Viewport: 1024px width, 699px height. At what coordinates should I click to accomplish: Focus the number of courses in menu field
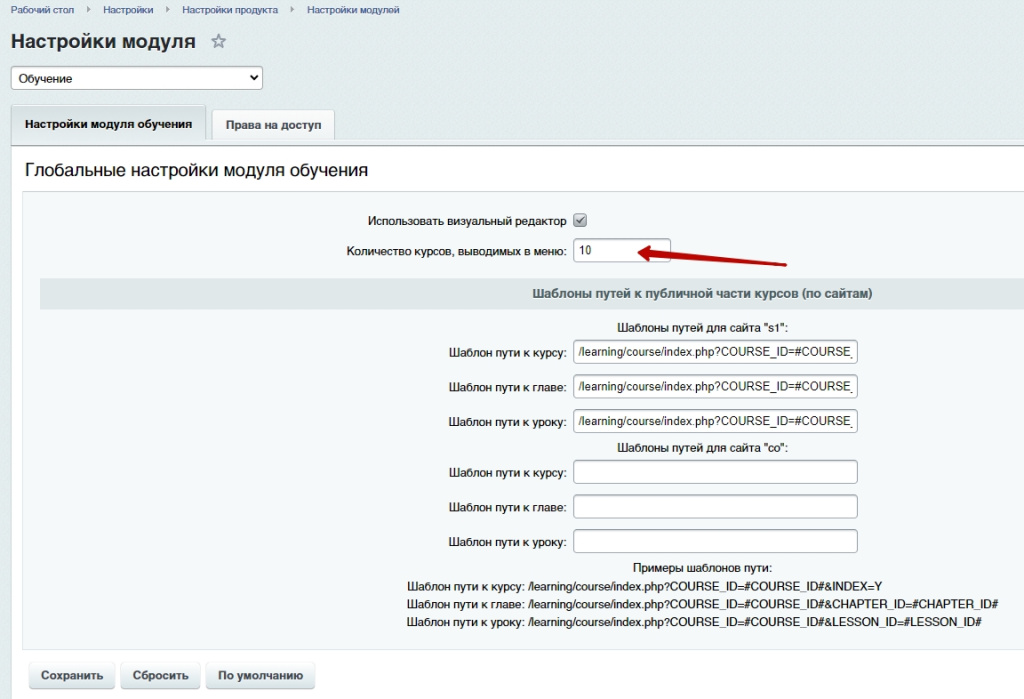point(621,251)
